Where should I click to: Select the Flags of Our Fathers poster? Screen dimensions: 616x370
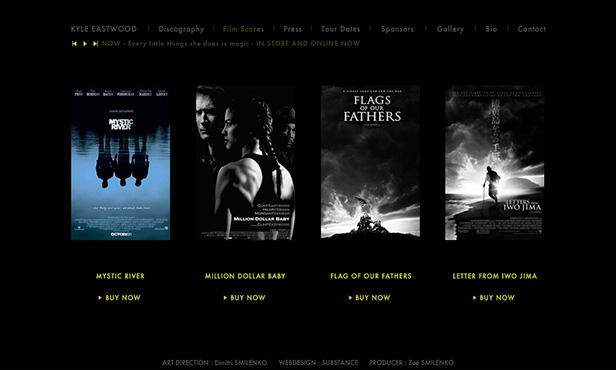pos(370,162)
